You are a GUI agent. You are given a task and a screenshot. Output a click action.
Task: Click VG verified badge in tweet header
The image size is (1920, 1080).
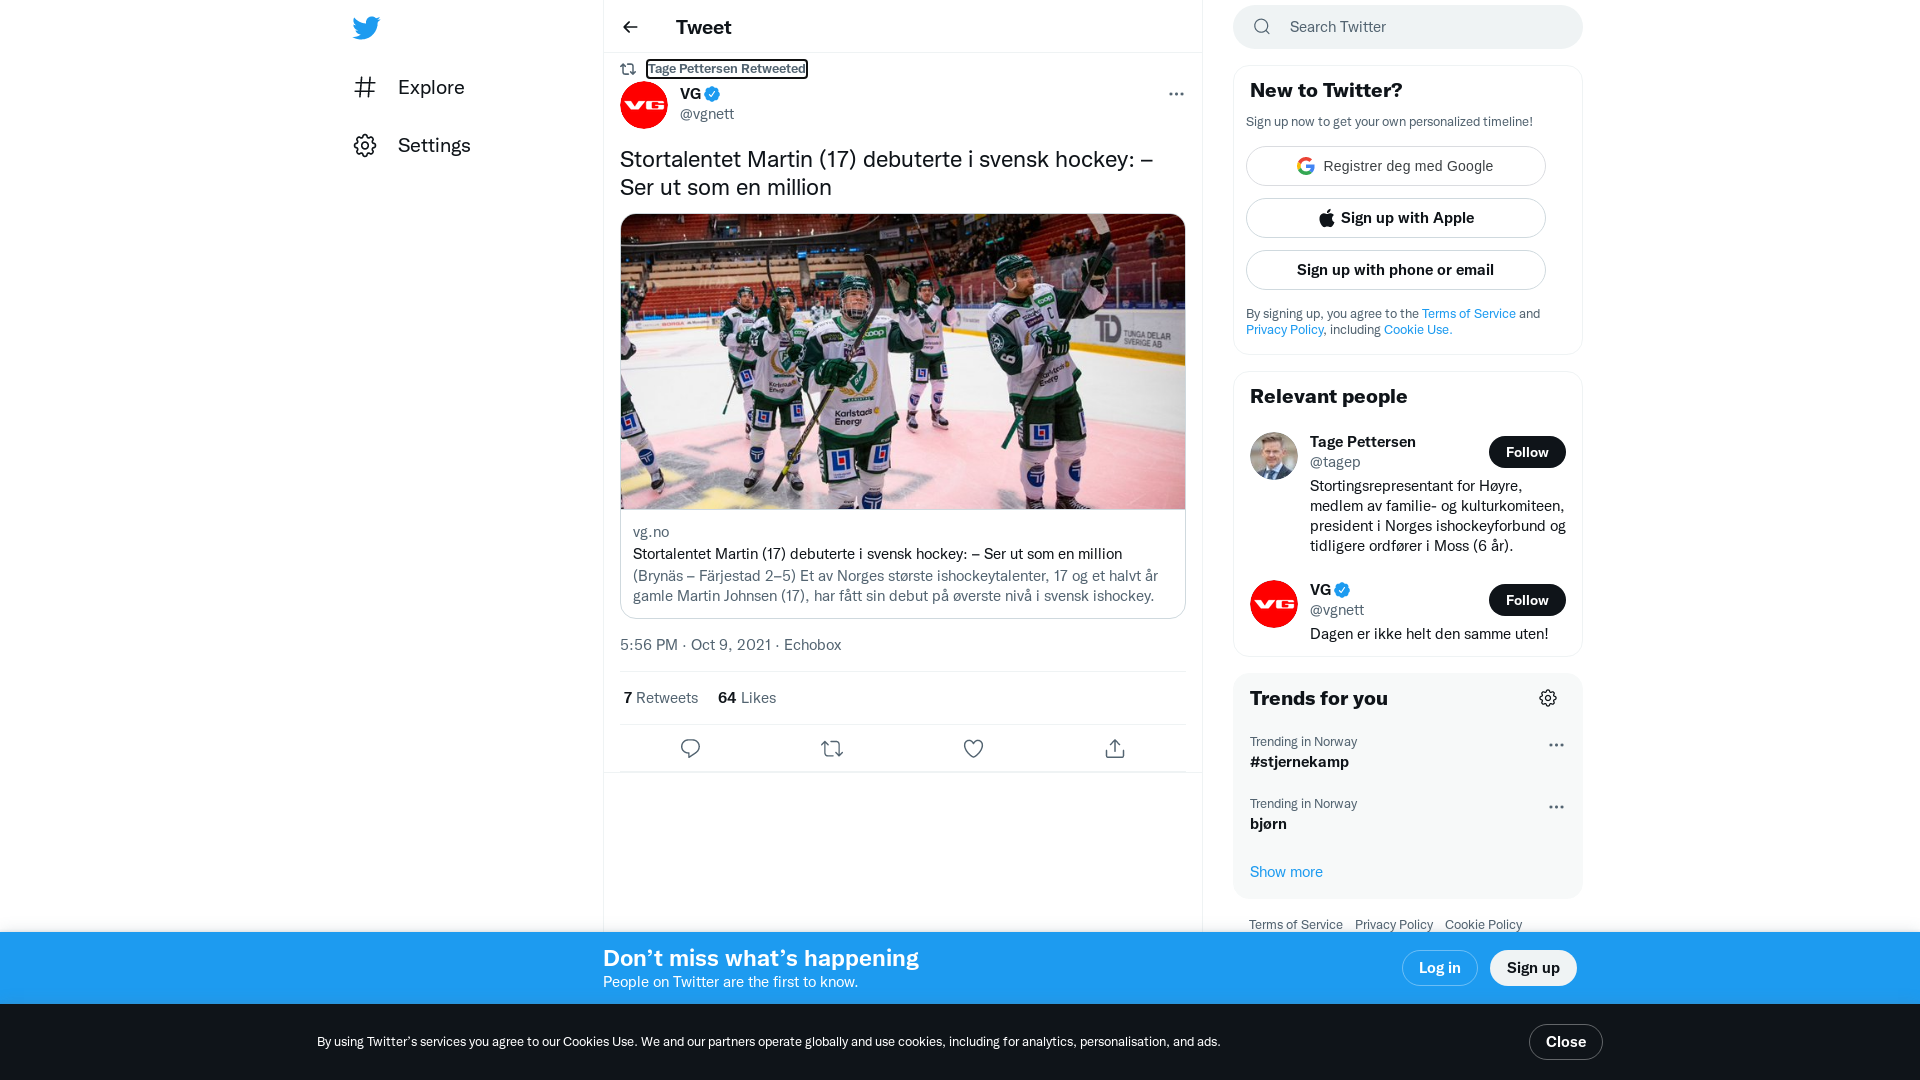(712, 94)
